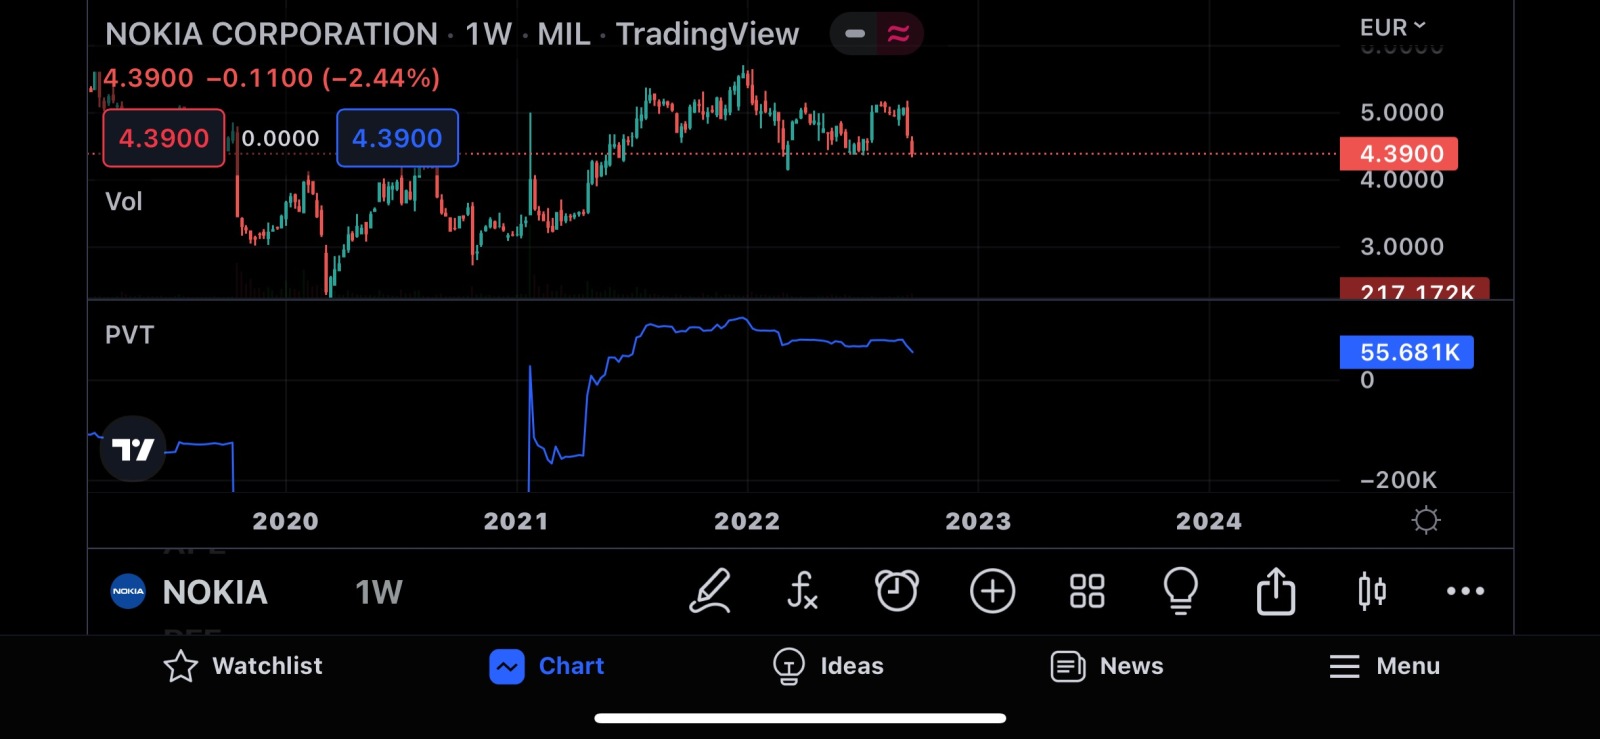Share the chart via the share icon
1600x739 pixels.
tap(1276, 591)
